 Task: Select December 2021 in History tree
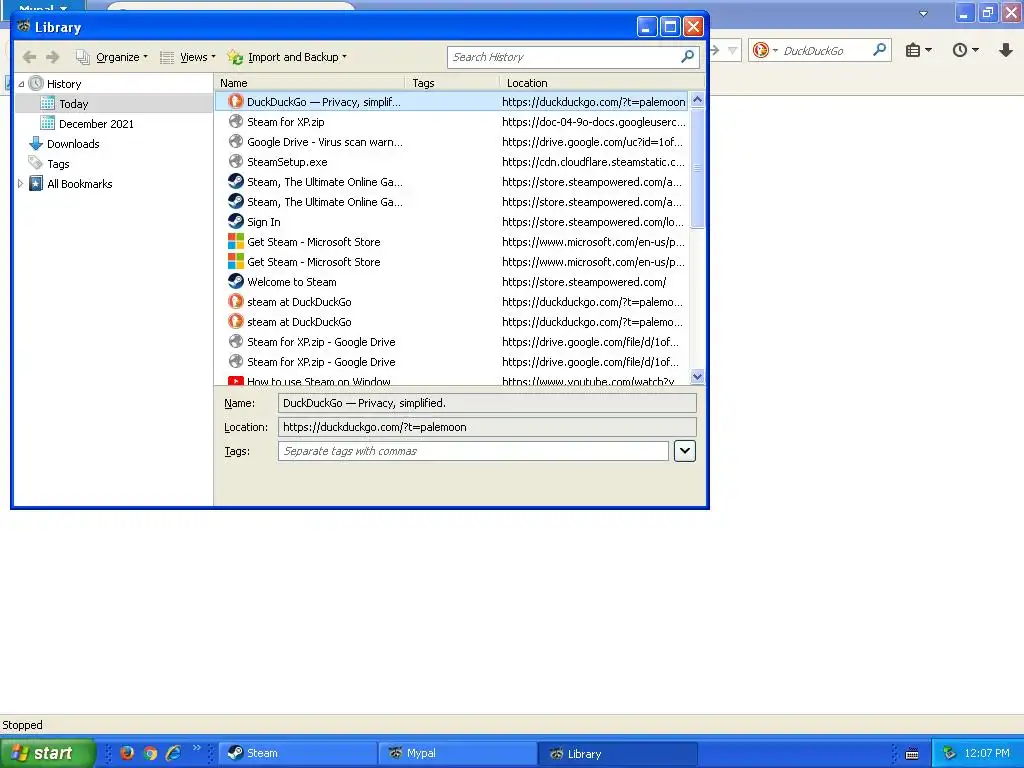tap(96, 123)
